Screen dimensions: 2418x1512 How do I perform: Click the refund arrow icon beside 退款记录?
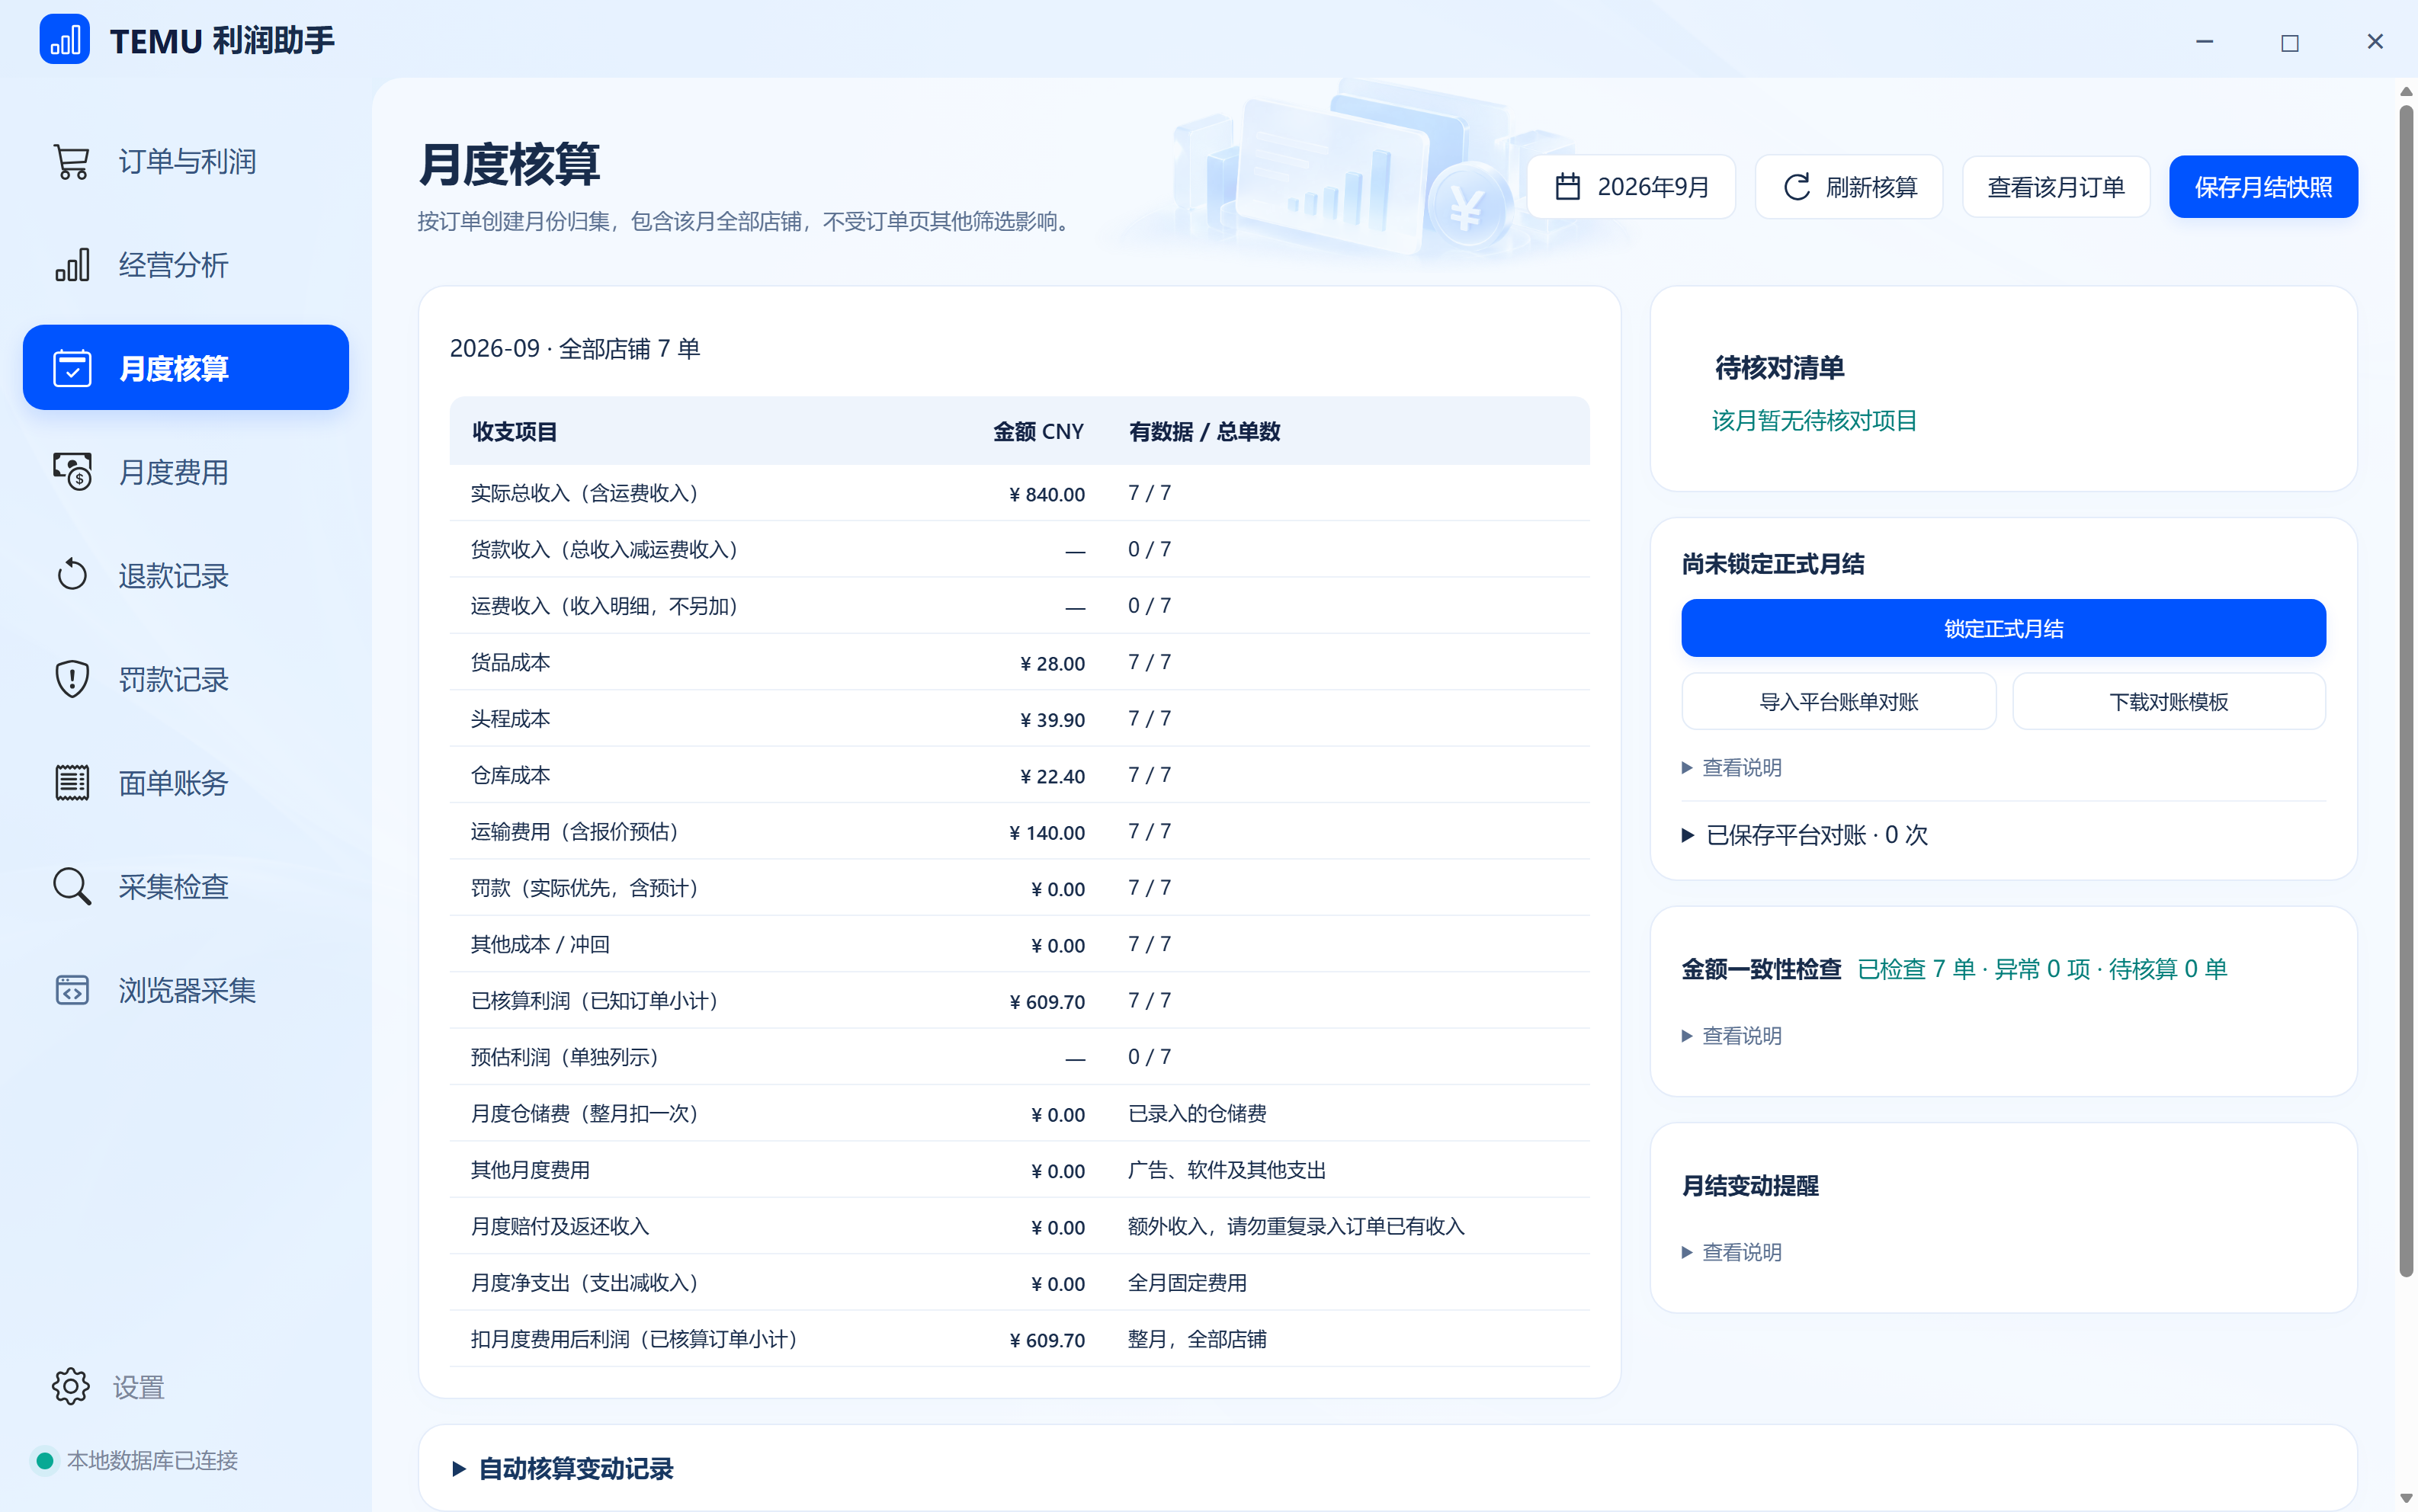click(x=71, y=575)
